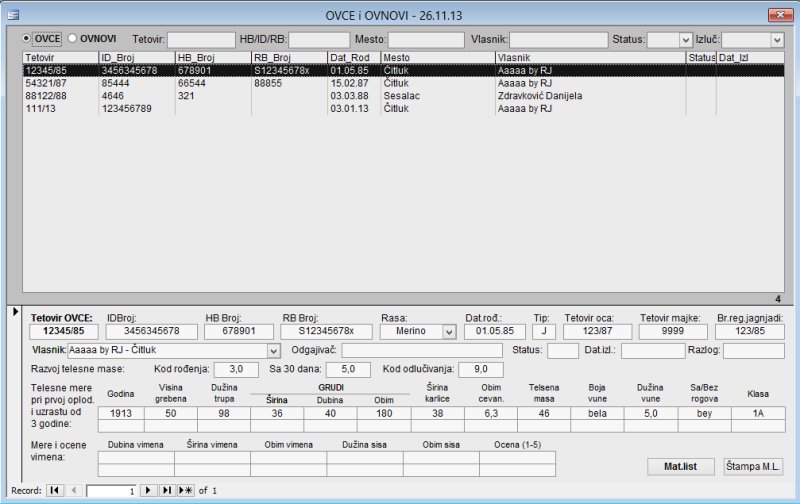Expand the Vlasnik owner combo box
800x504 pixels.
pos(274,351)
